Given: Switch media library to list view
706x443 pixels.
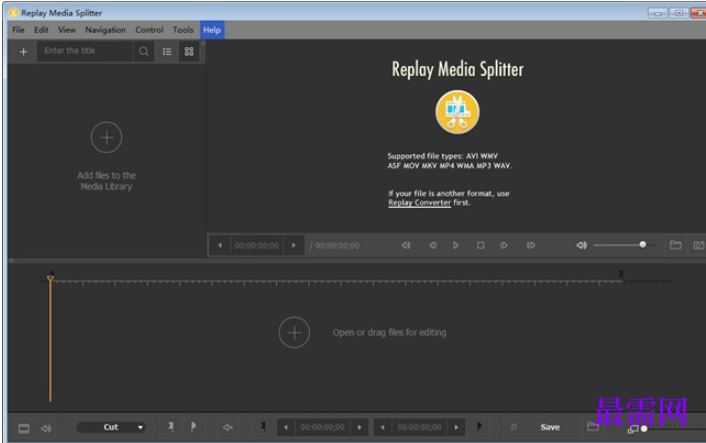Looking at the screenshot, I should pyautogui.click(x=167, y=51).
